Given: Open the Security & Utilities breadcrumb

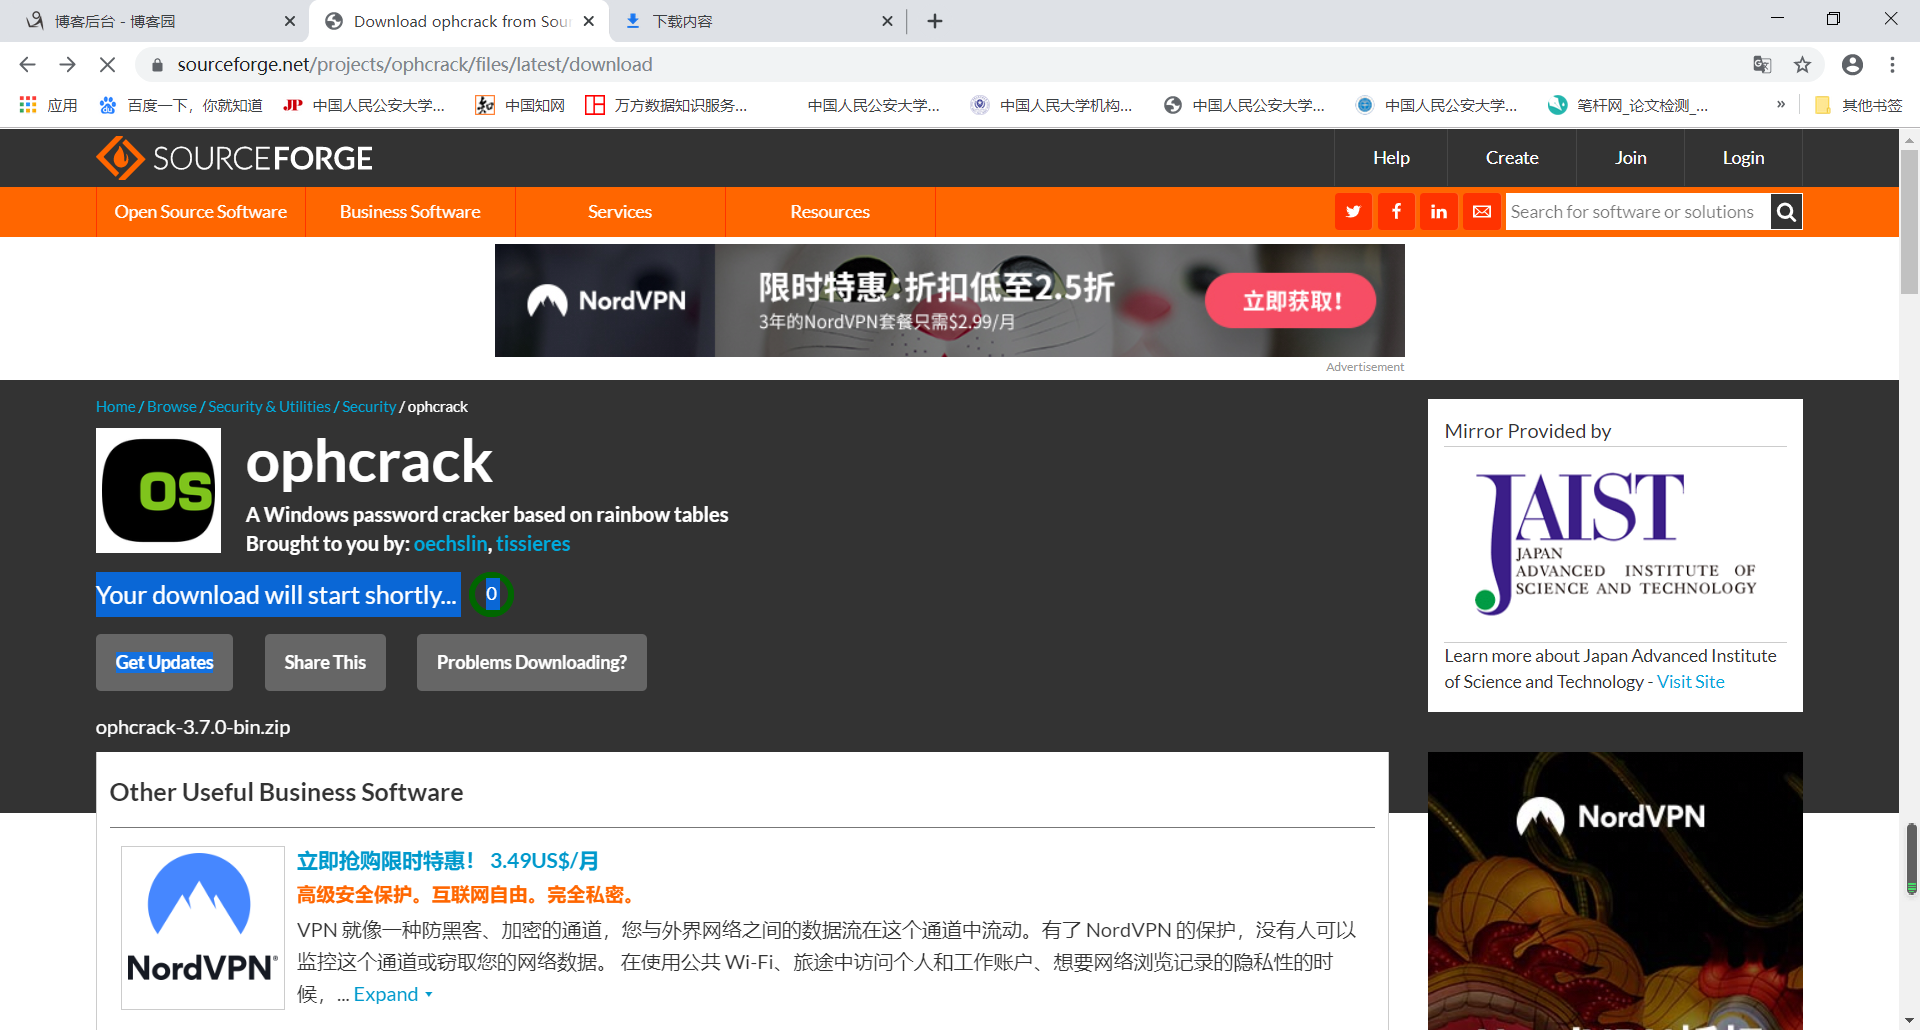Looking at the screenshot, I should tap(269, 407).
